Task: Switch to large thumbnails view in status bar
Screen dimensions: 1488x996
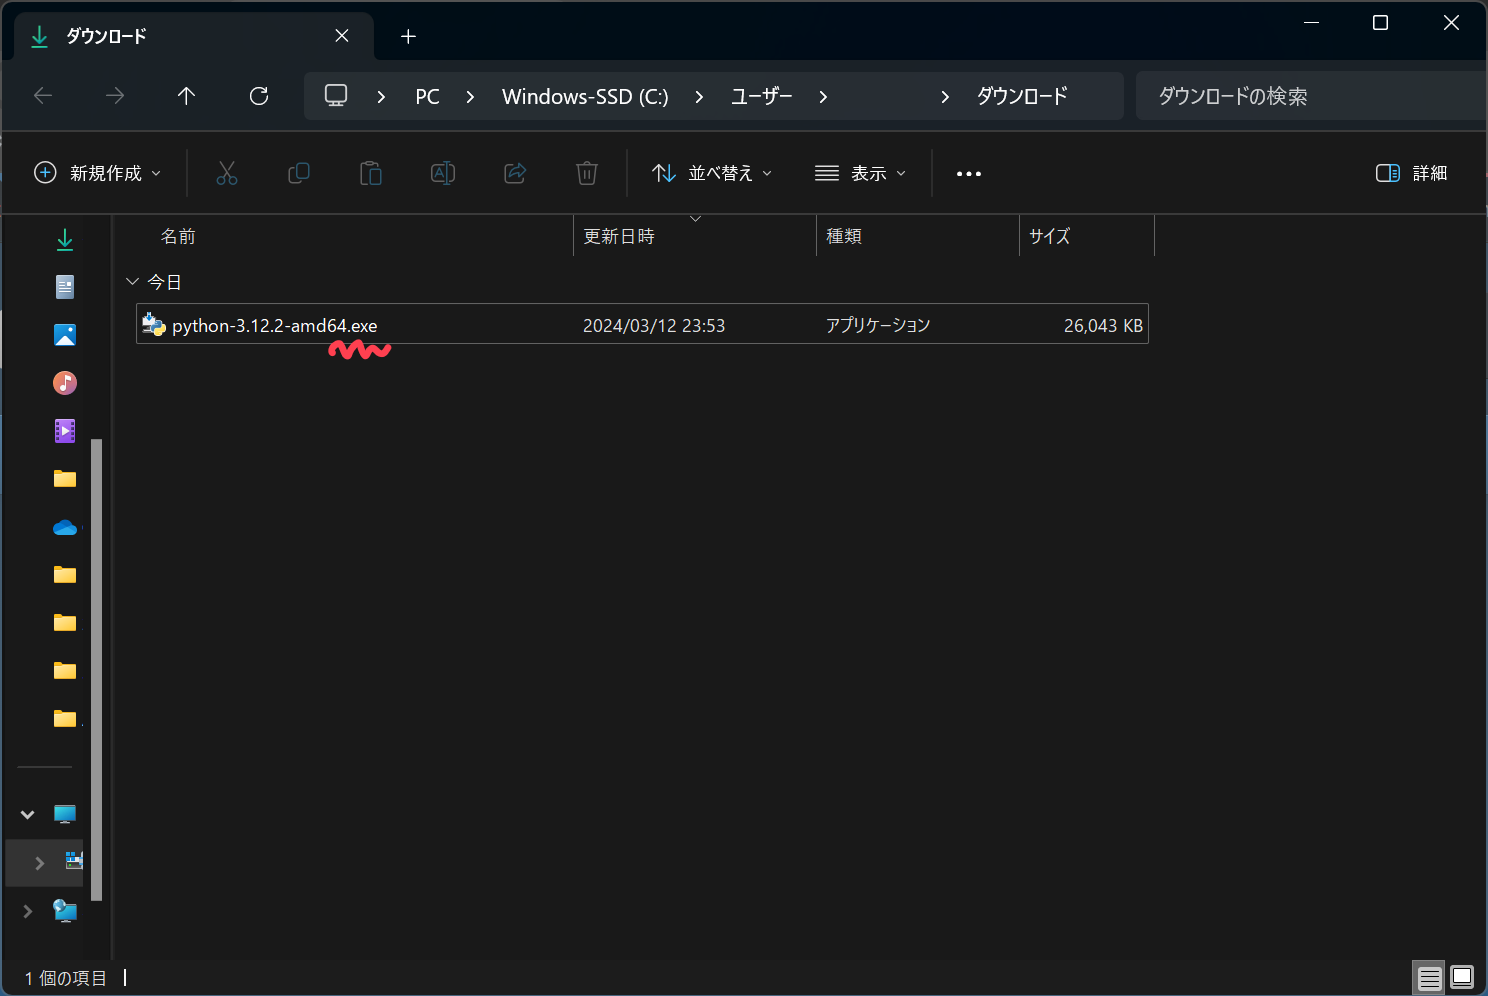Action: click(x=1462, y=977)
